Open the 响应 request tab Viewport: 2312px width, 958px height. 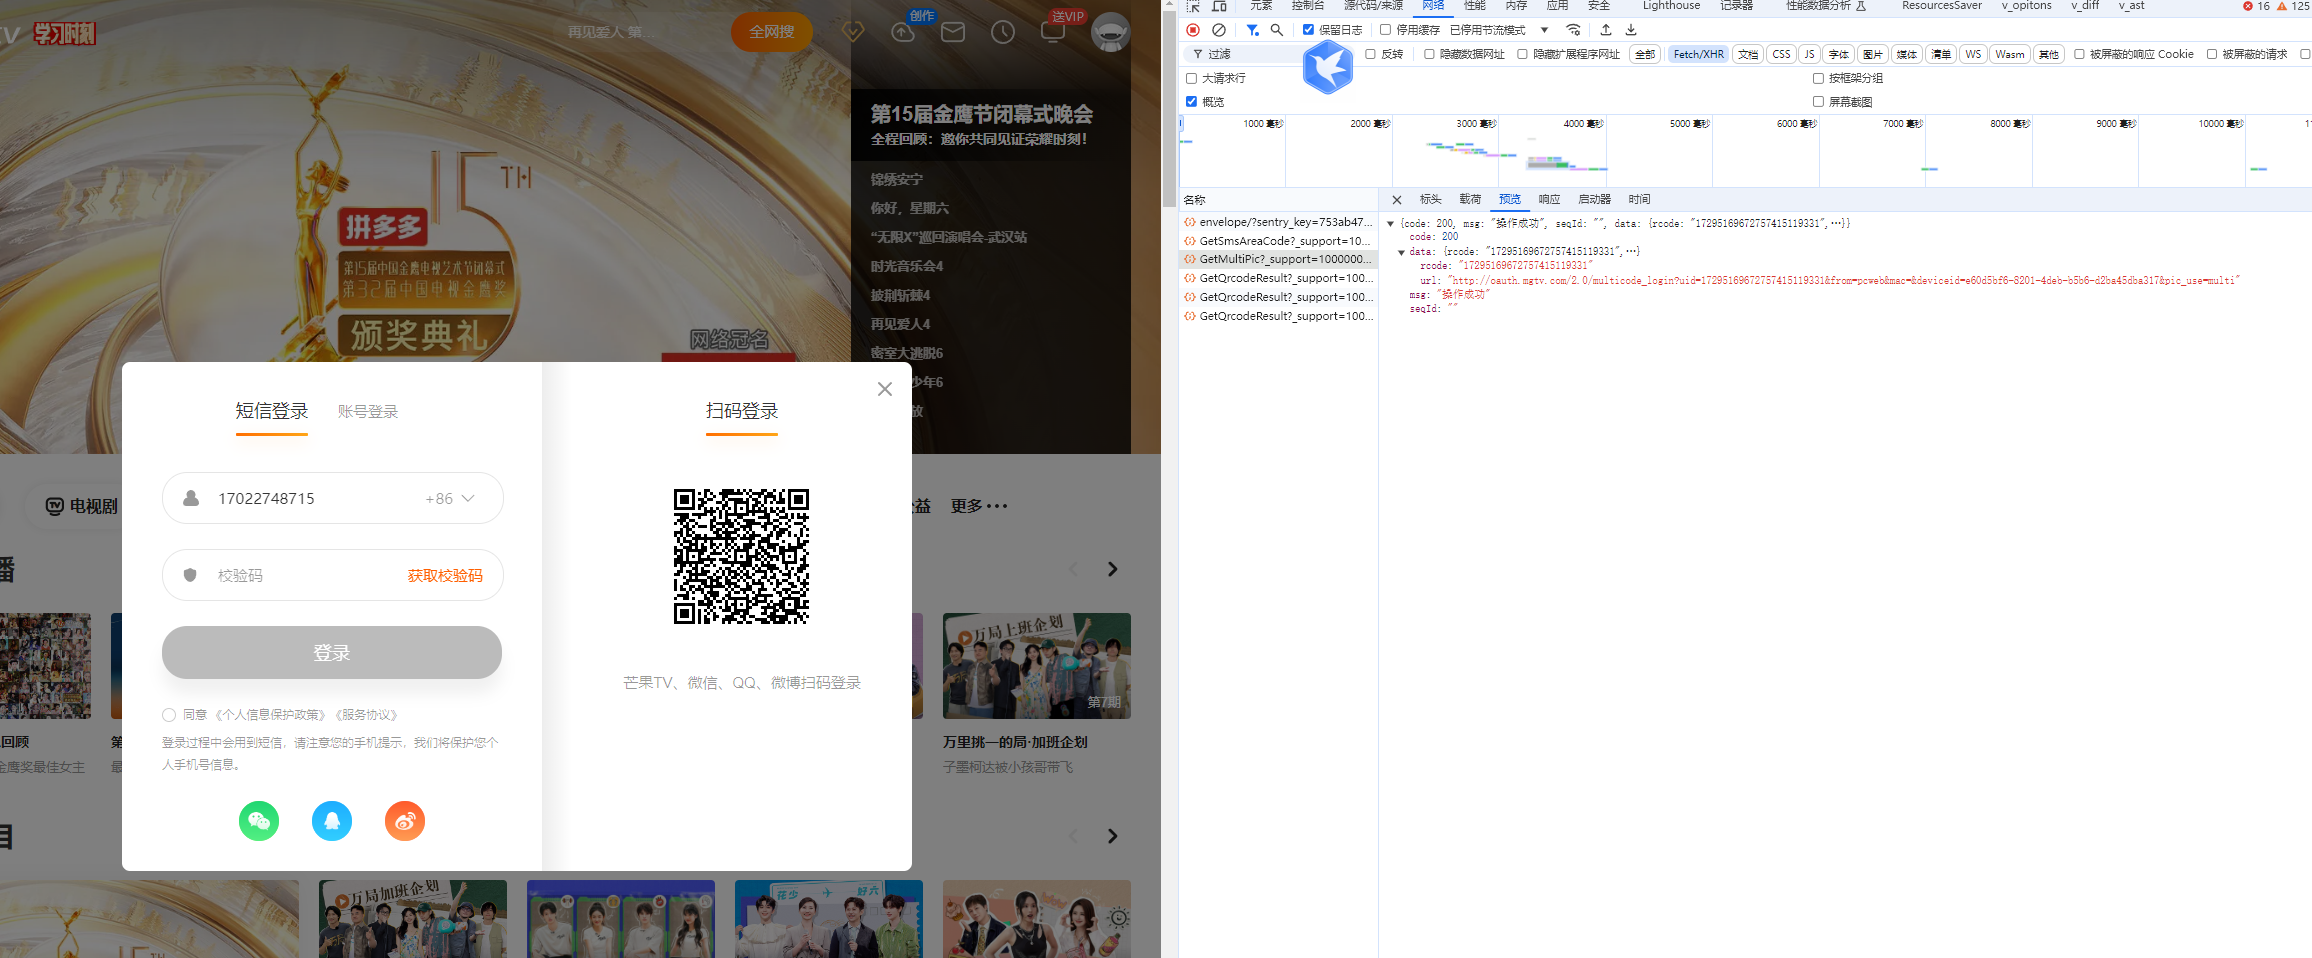click(1549, 200)
